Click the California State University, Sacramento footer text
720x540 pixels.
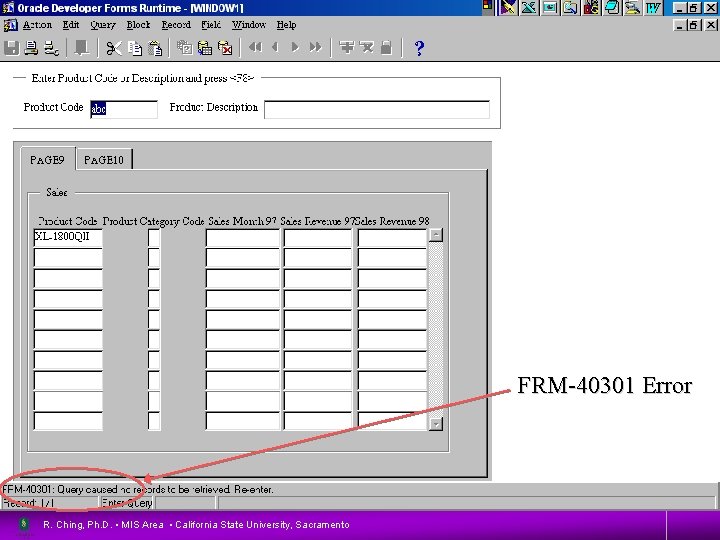coord(262,525)
